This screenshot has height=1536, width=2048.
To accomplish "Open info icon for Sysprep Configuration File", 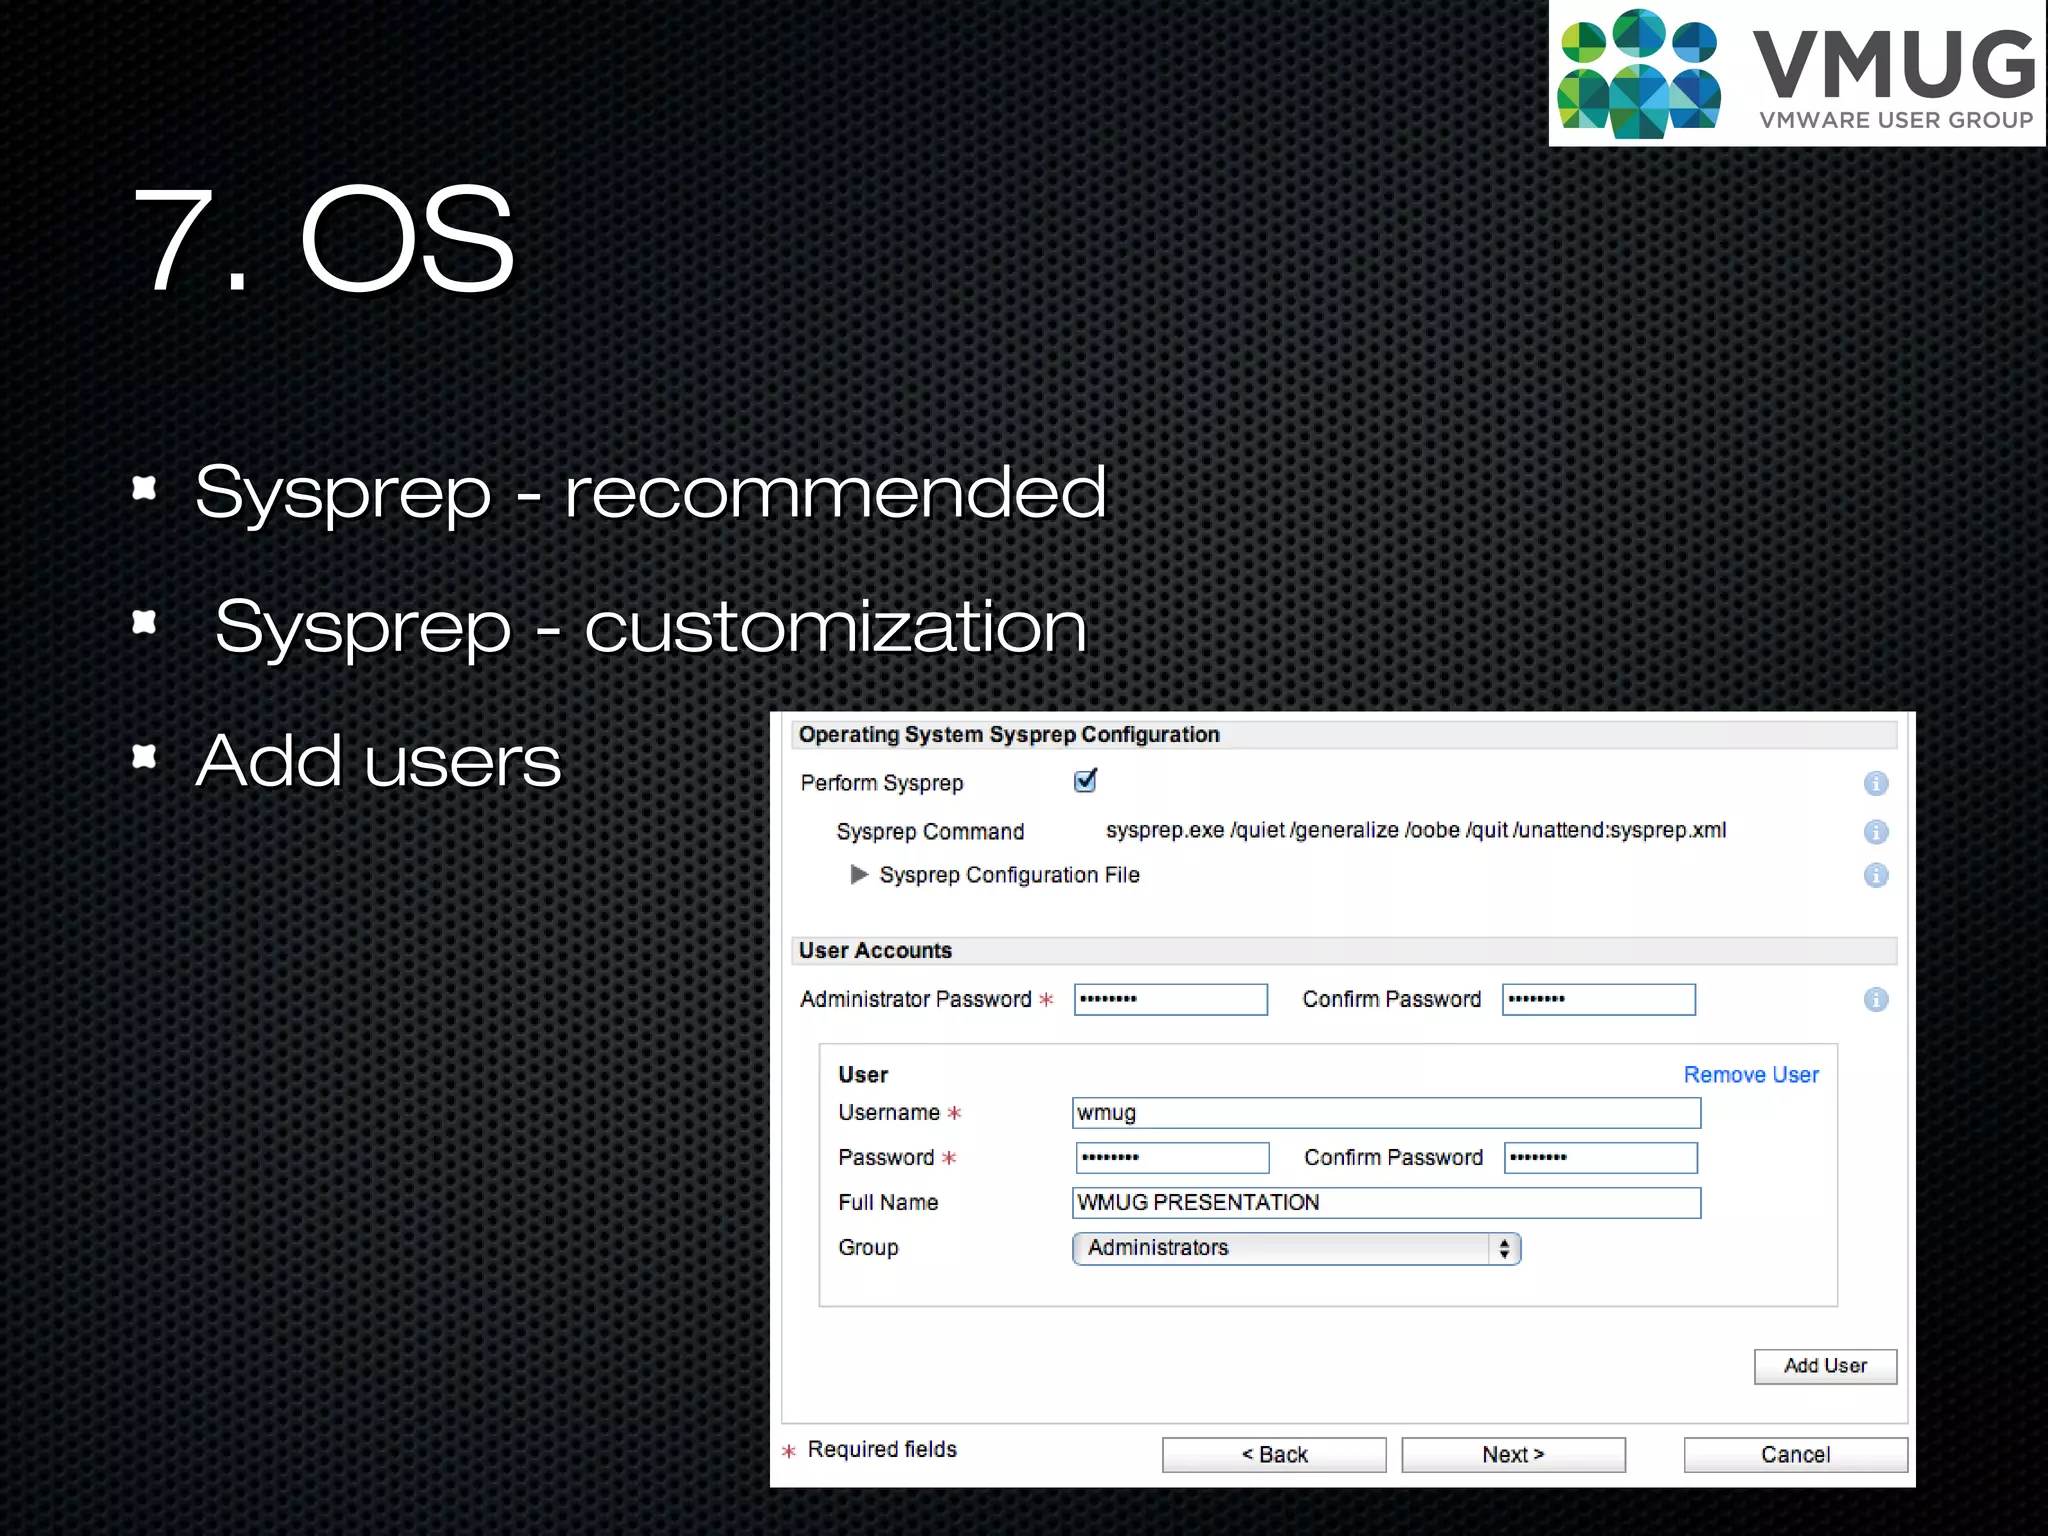I will point(1876,875).
